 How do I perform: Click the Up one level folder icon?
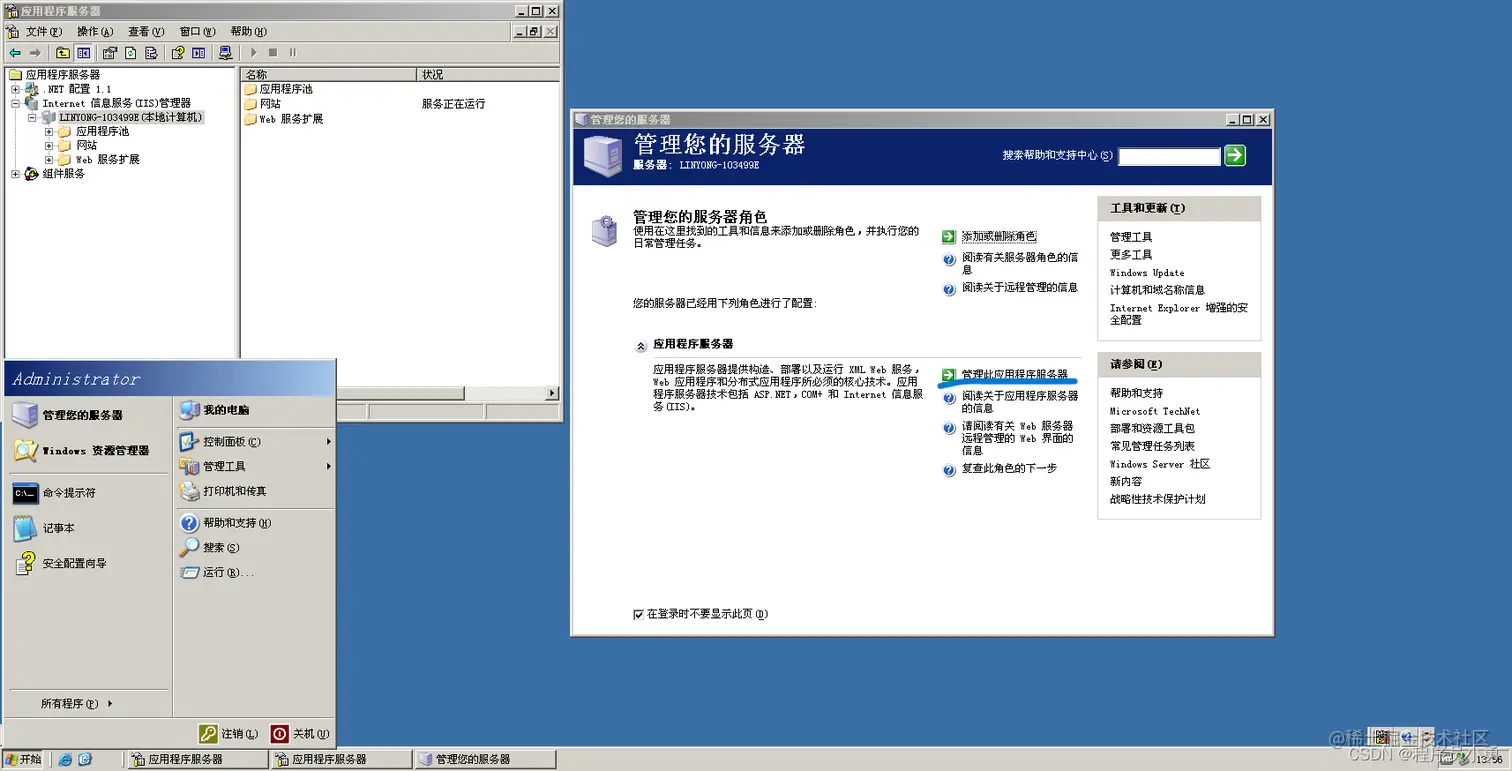pyautogui.click(x=62, y=53)
